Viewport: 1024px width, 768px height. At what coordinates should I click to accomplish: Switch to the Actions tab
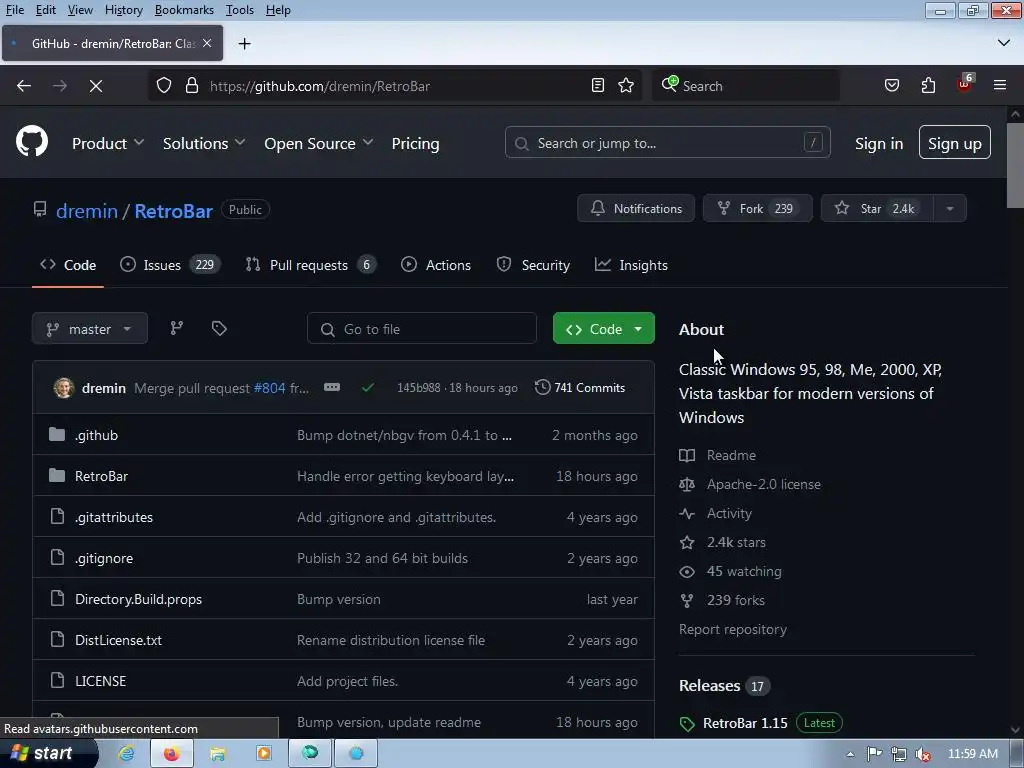tap(436, 265)
